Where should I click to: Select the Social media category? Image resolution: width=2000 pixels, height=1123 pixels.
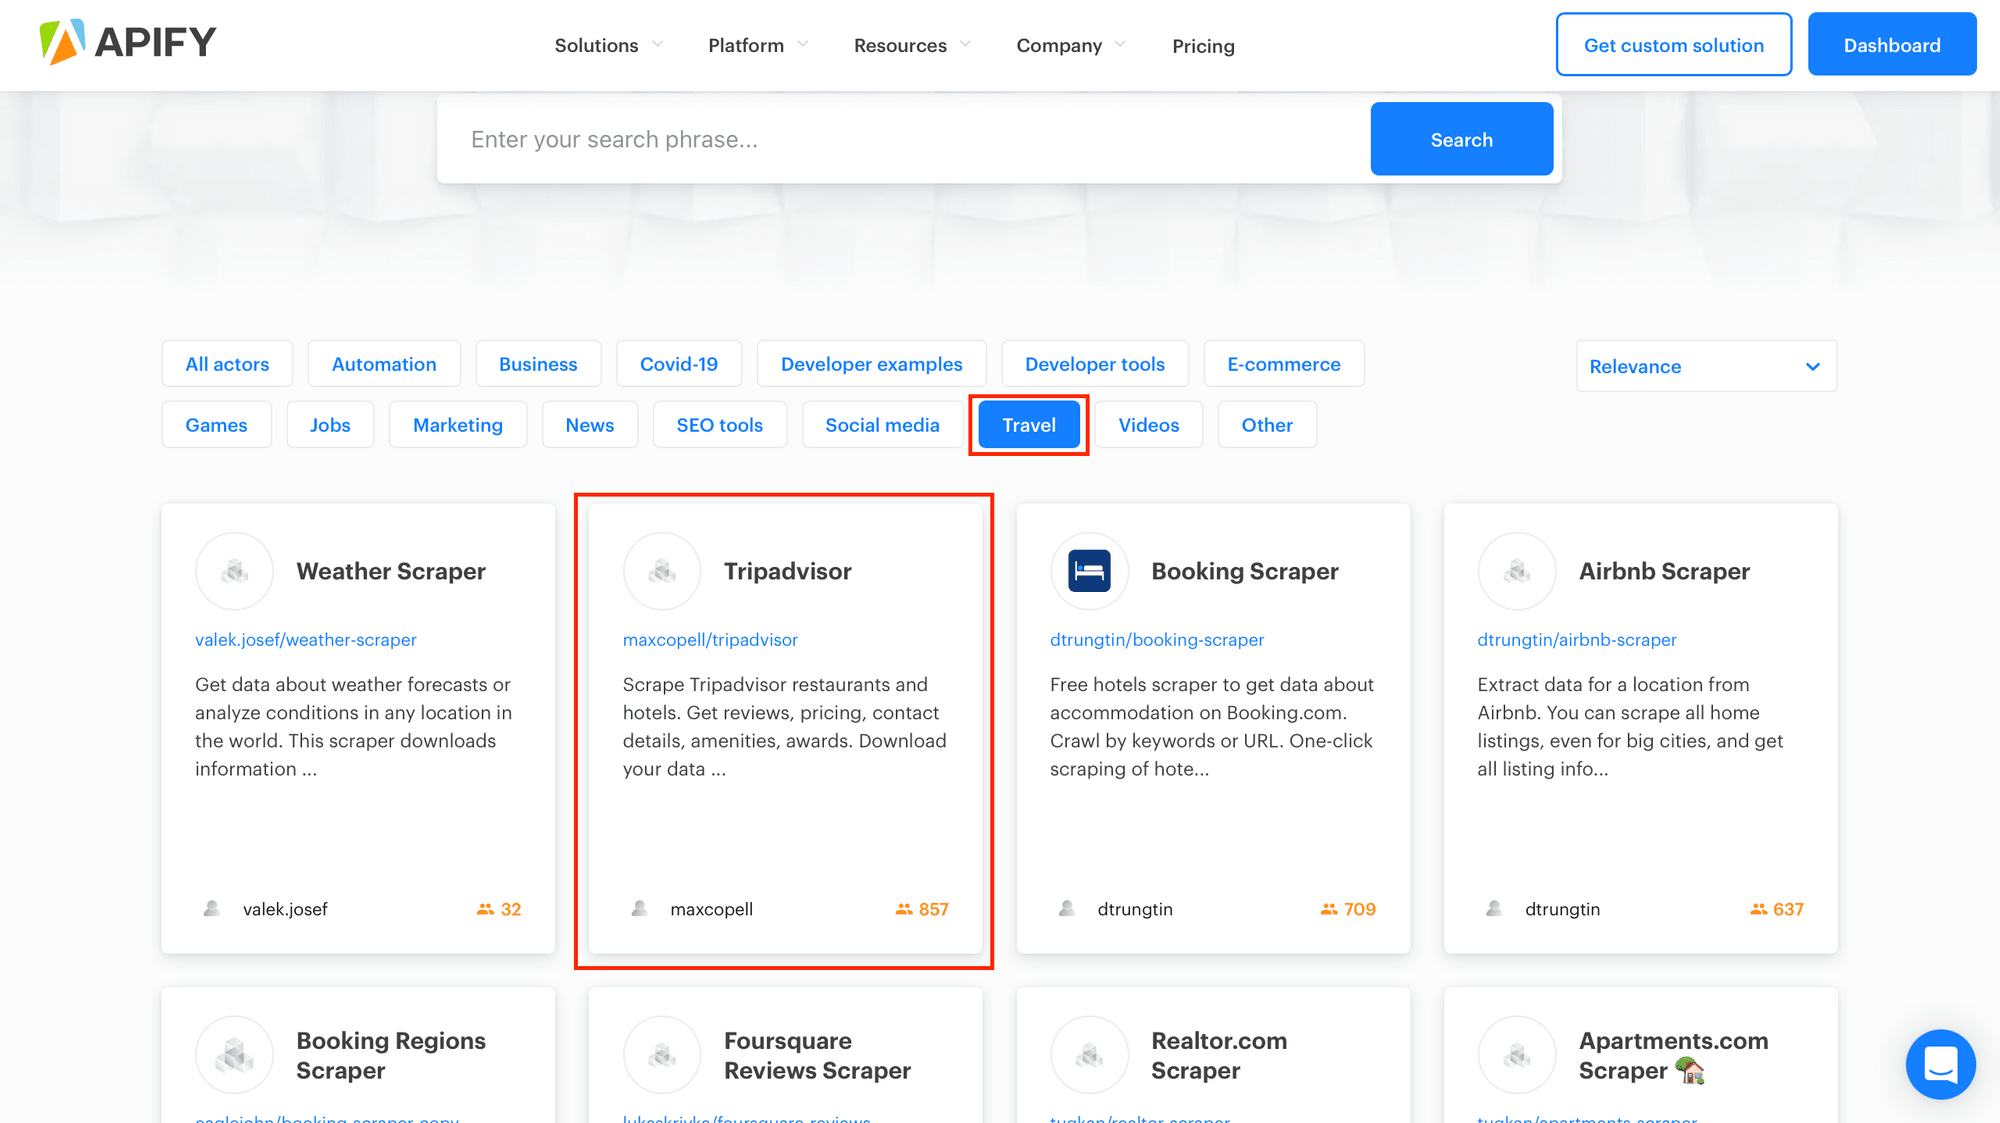[x=882, y=425]
